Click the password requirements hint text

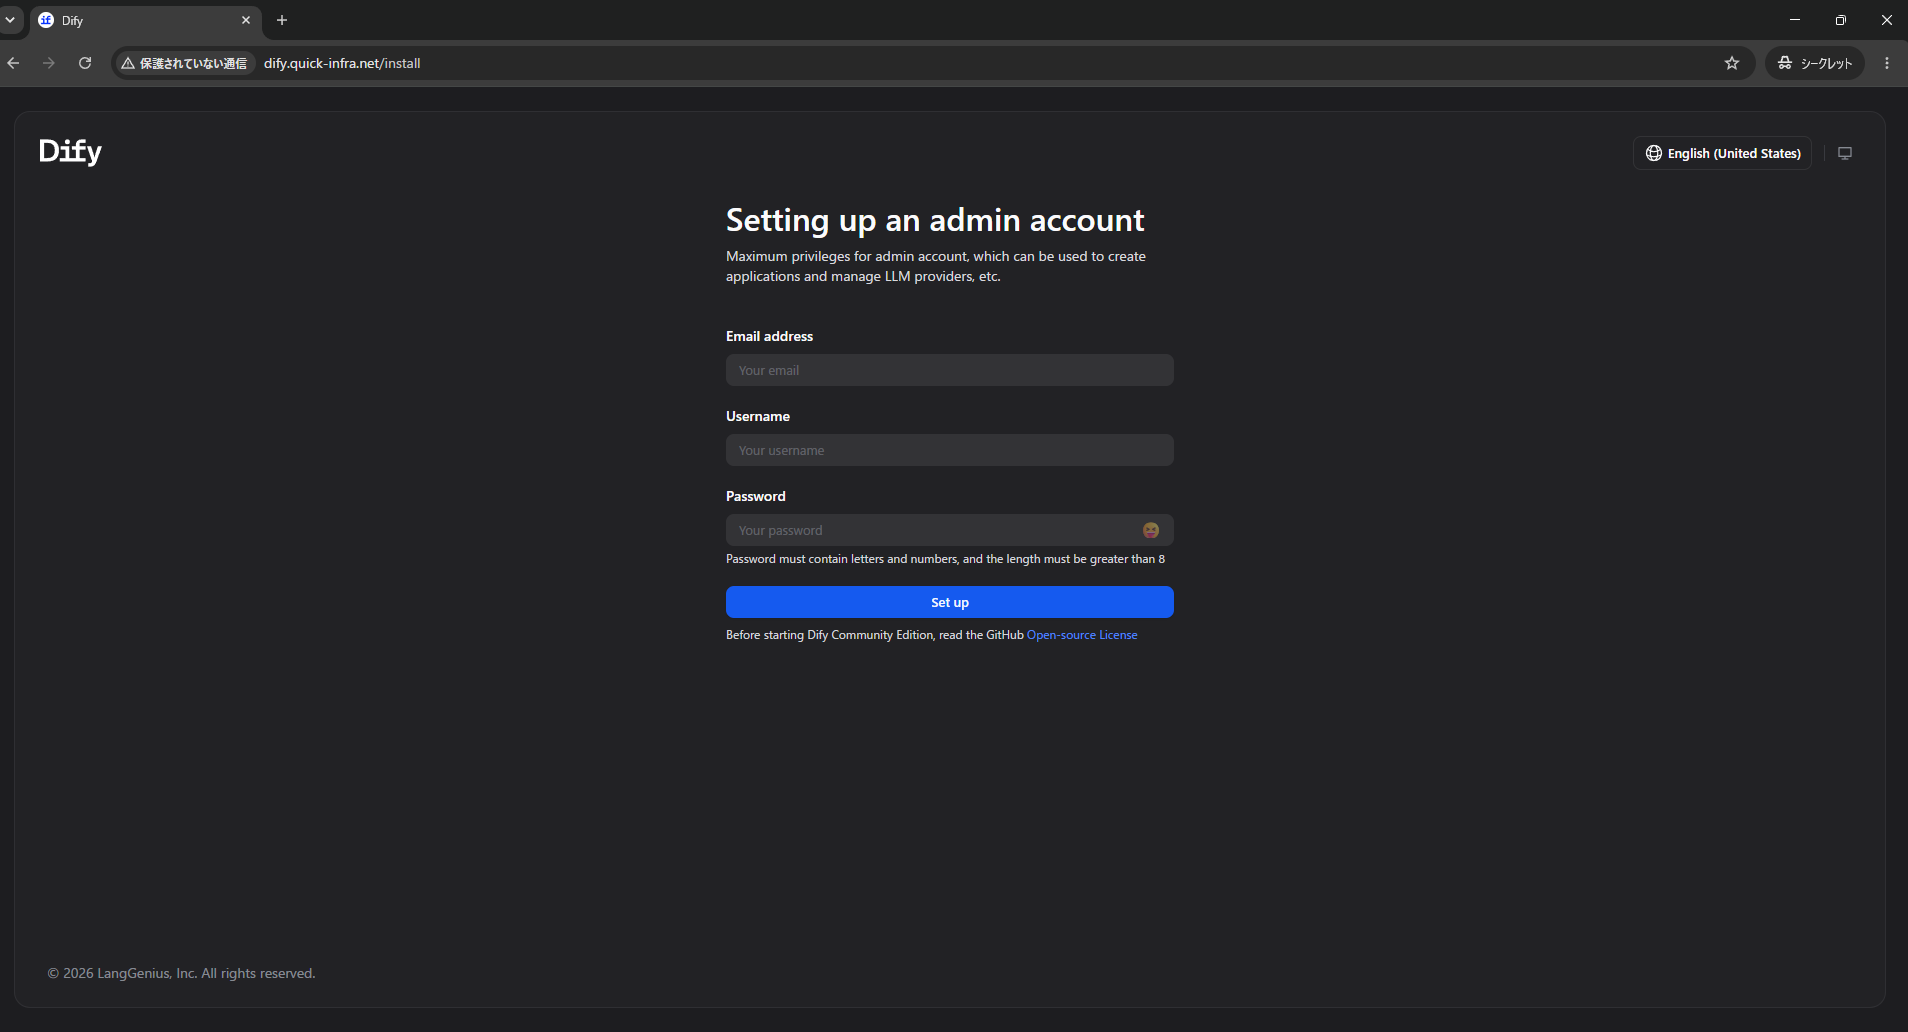point(945,559)
